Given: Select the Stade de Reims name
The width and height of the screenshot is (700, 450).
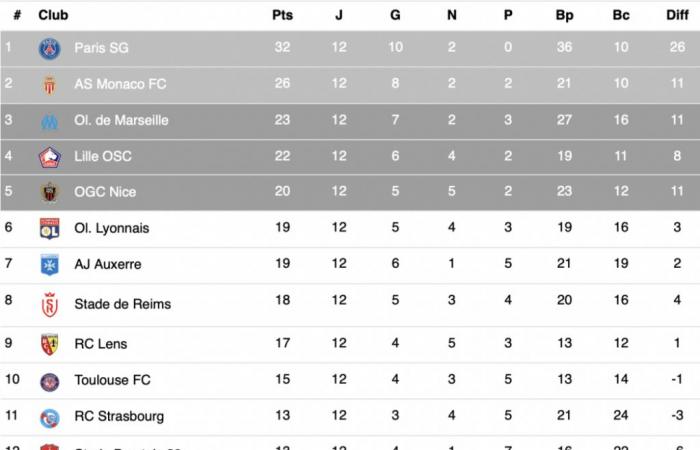Looking at the screenshot, I should point(122,304).
